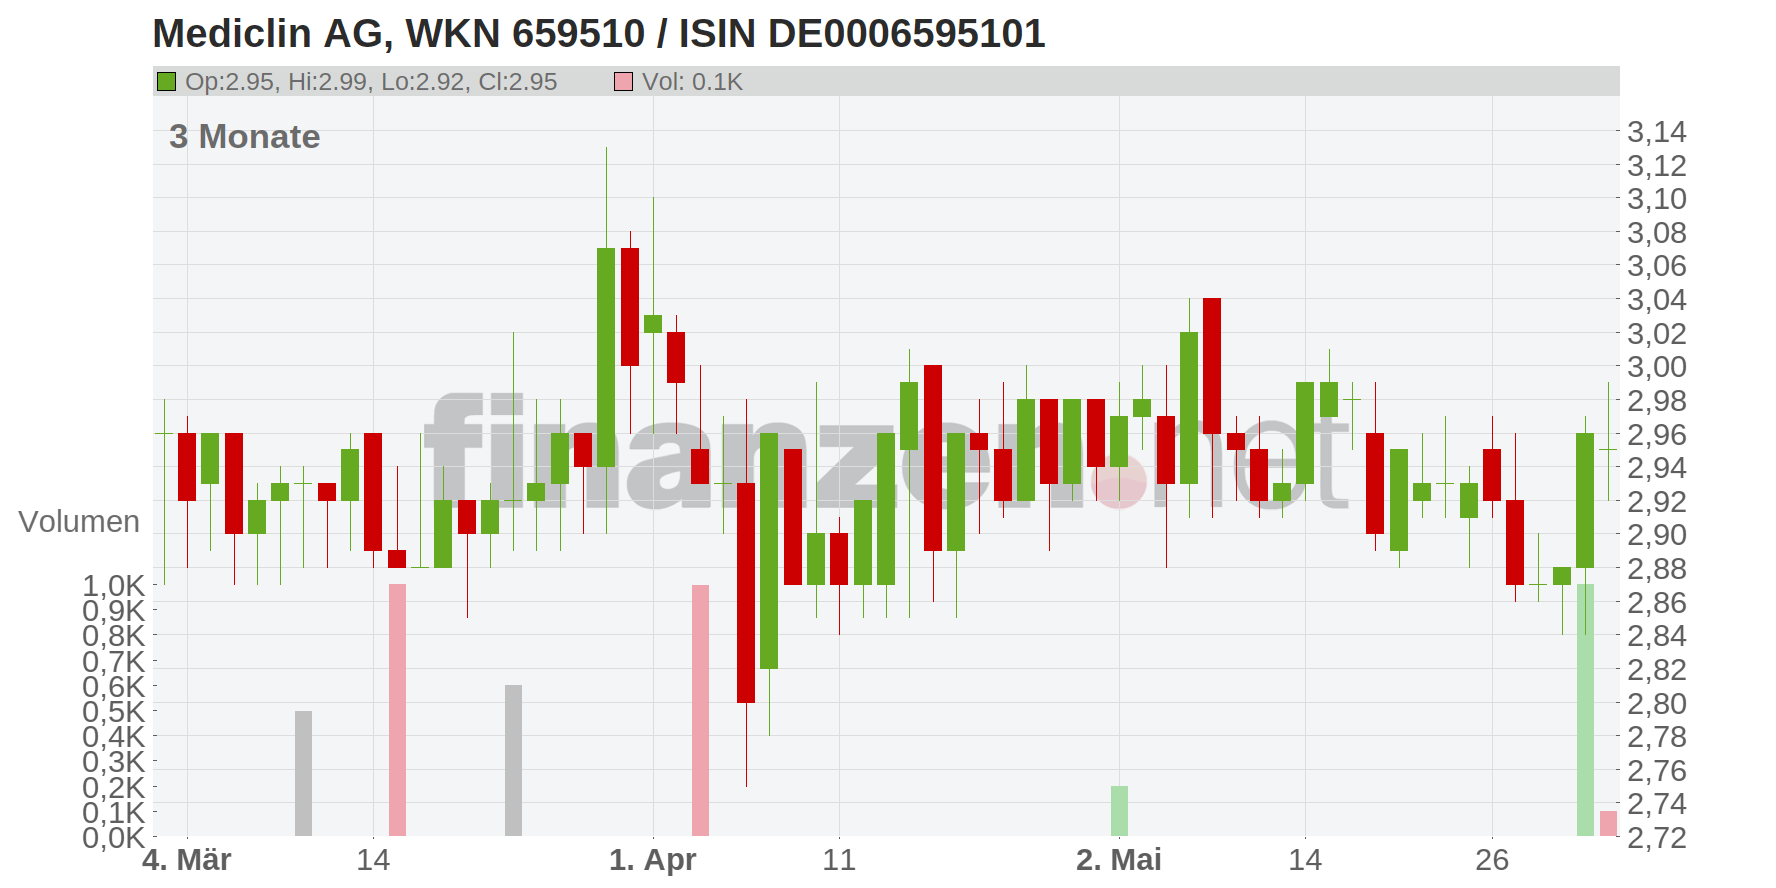Click the 11 date label on x-axis

coord(838,860)
